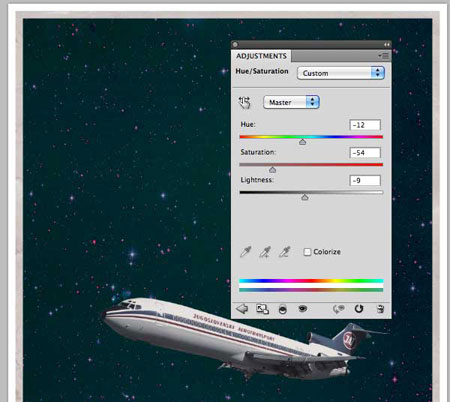Switch panel to expanded view icon
The width and height of the screenshot is (450, 402).
(262, 309)
